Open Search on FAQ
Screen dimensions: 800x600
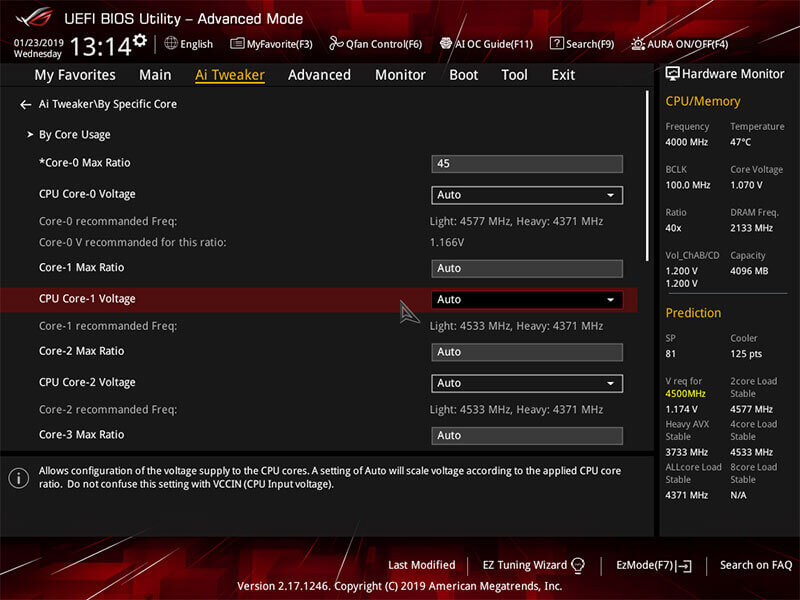point(756,565)
